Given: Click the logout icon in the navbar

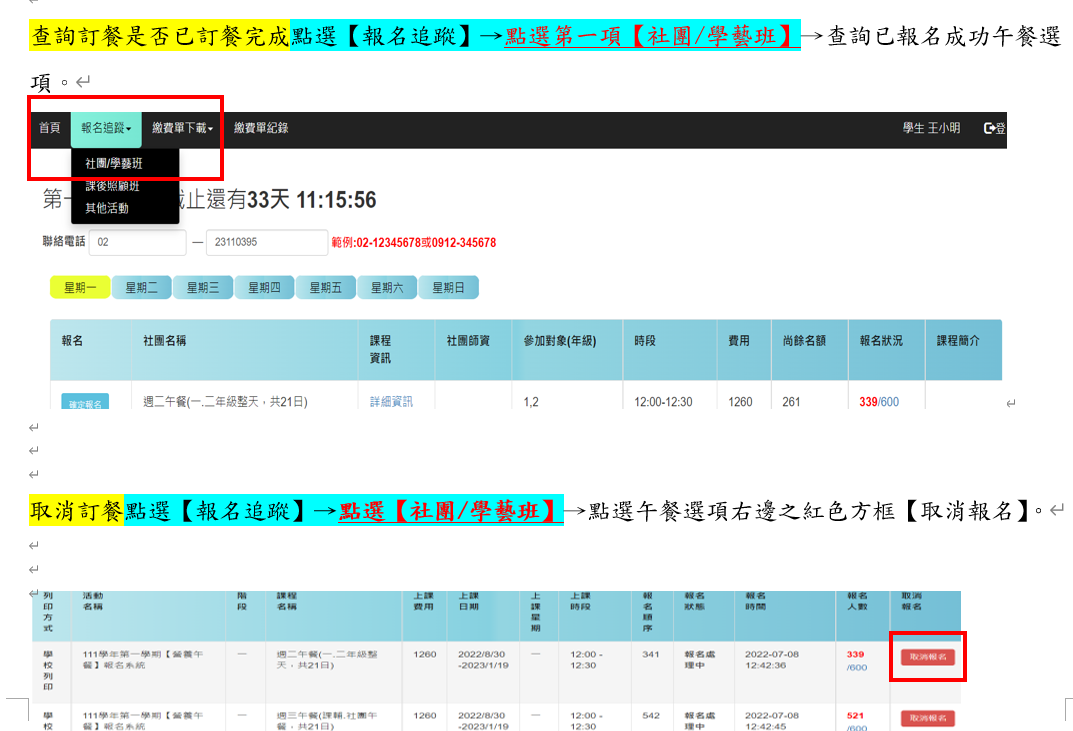Looking at the screenshot, I should [992, 128].
